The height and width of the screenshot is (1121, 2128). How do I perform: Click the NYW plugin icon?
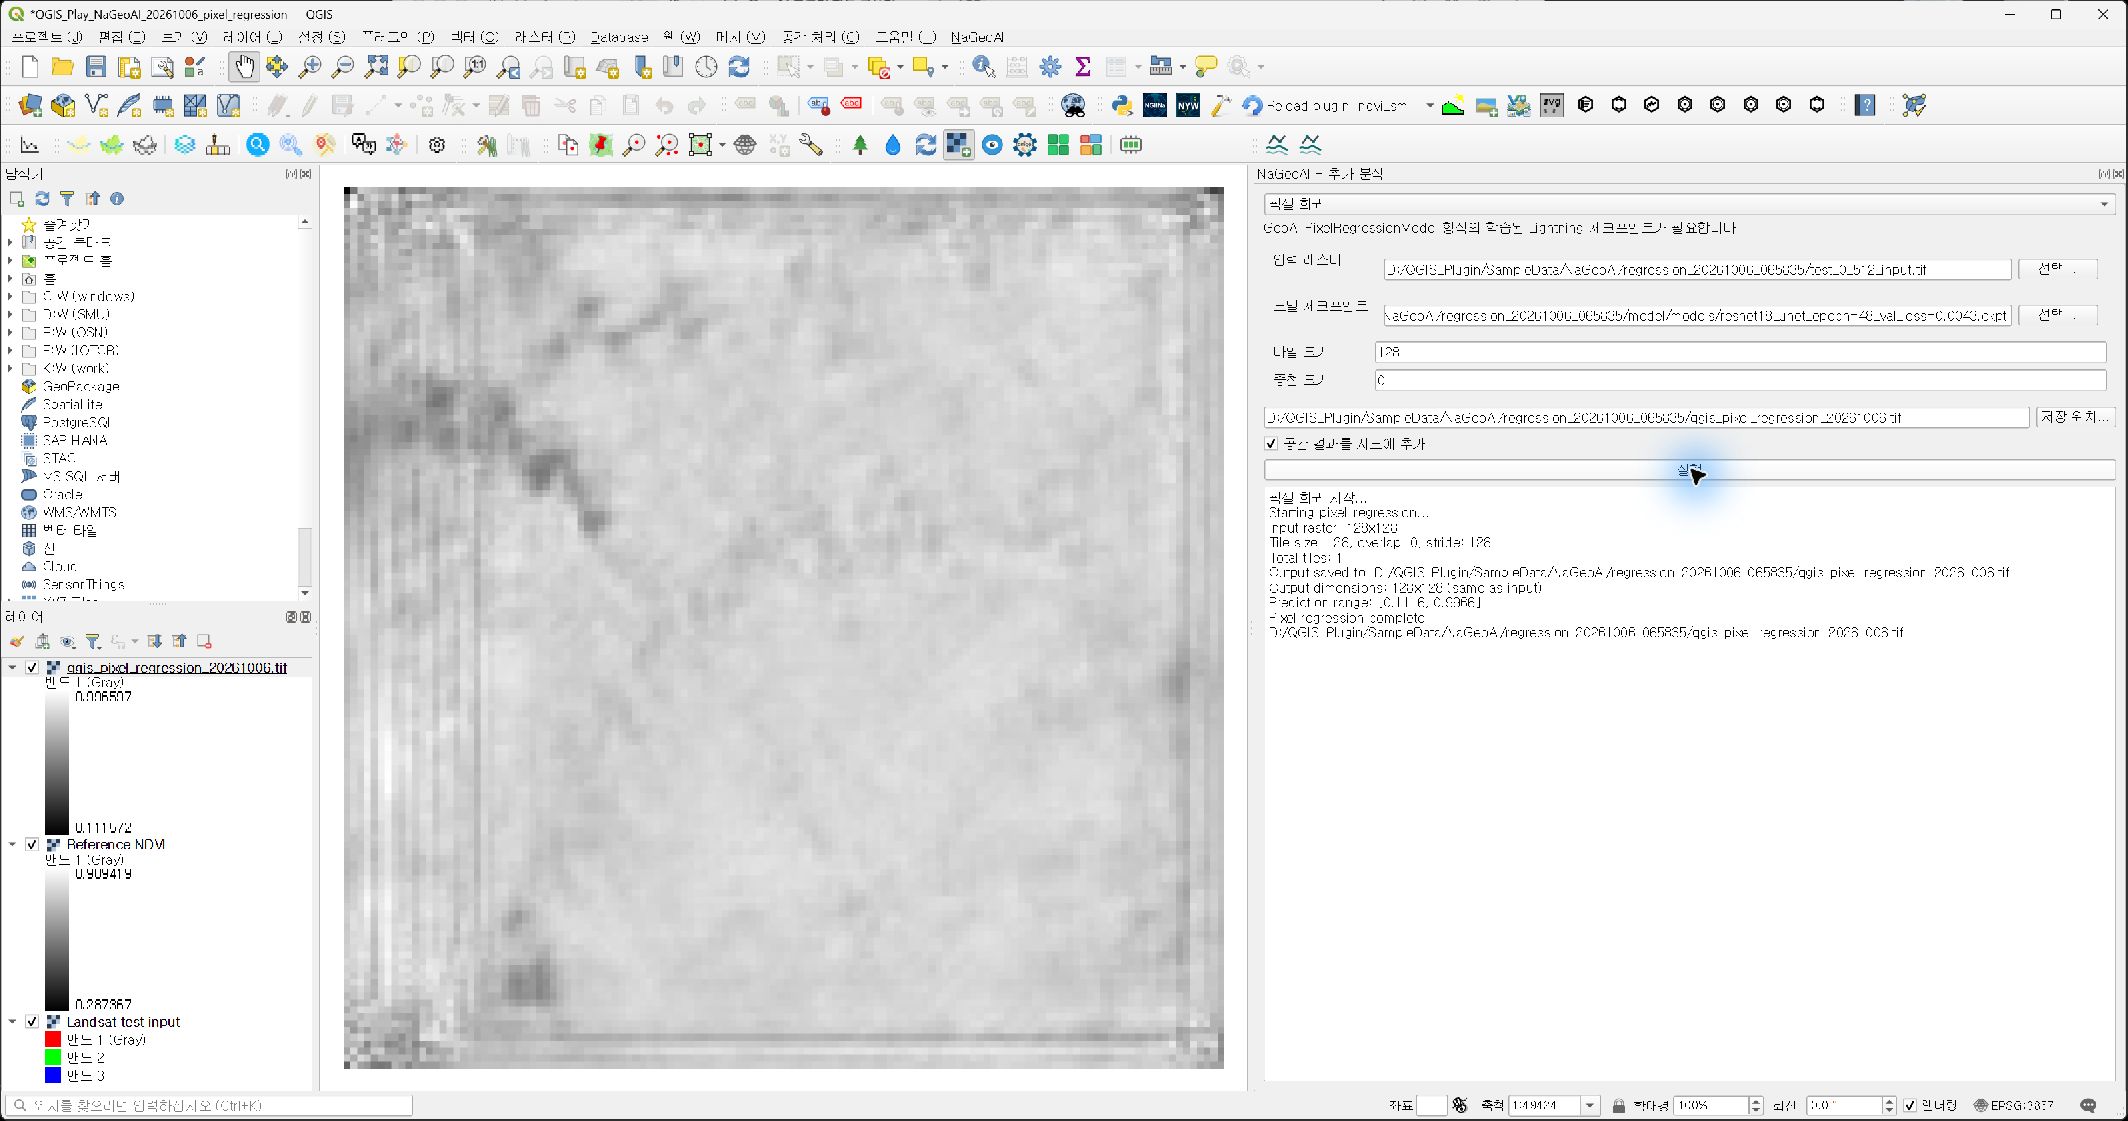pyautogui.click(x=1188, y=105)
